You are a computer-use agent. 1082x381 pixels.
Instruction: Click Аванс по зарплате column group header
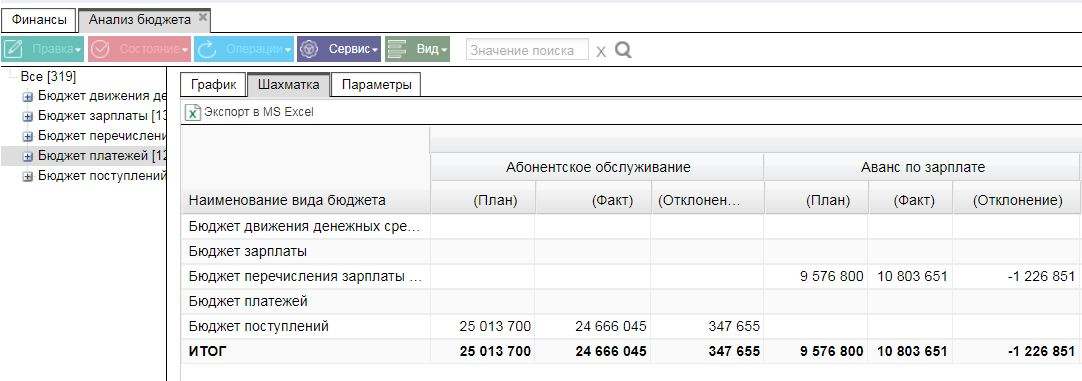[923, 167]
